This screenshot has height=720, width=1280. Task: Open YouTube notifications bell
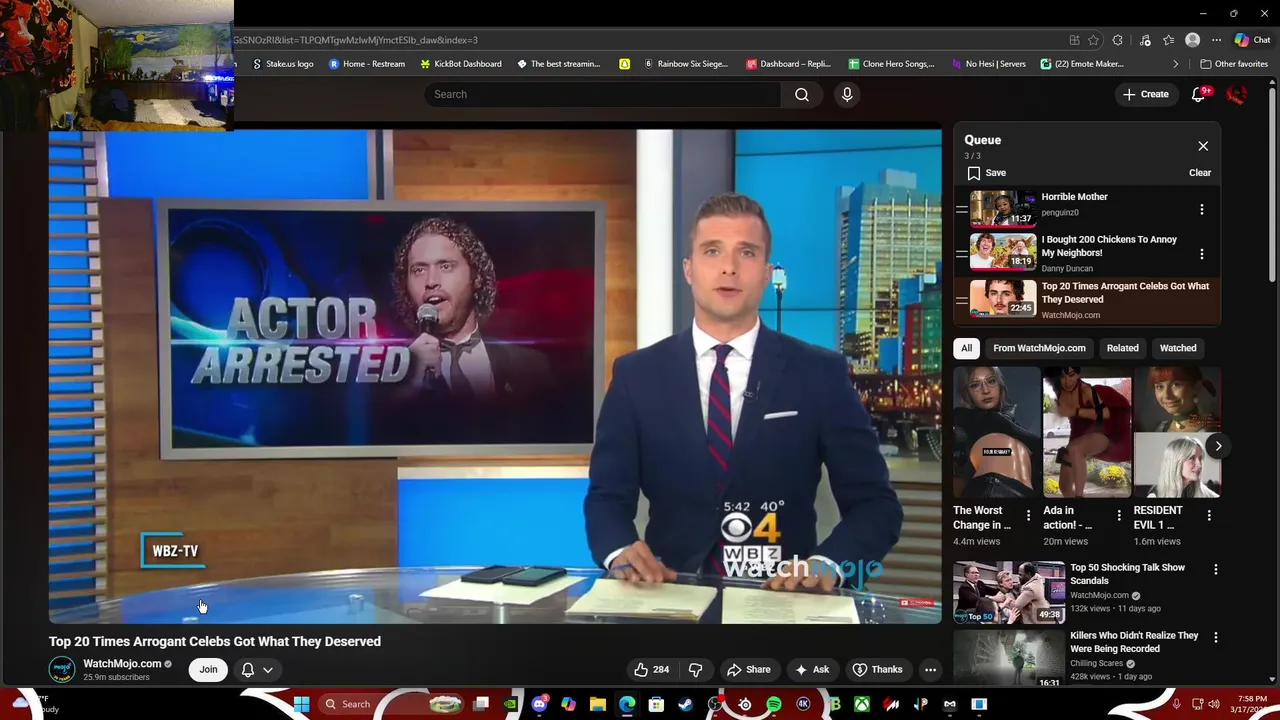1199,94
